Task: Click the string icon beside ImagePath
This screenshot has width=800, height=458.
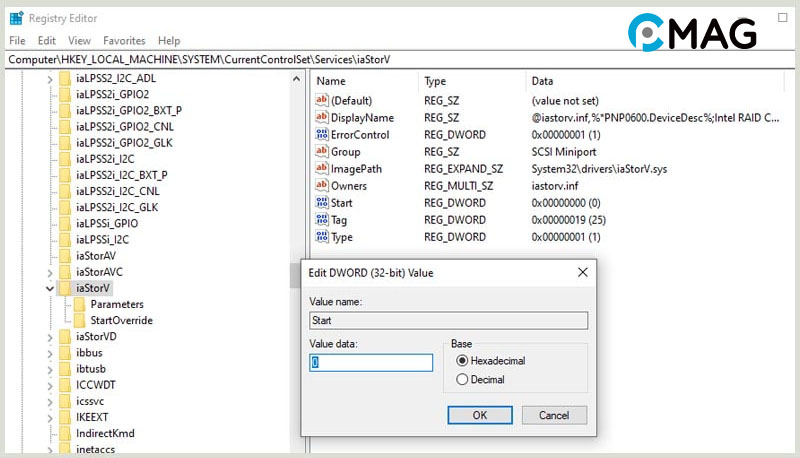Action: pos(322,168)
